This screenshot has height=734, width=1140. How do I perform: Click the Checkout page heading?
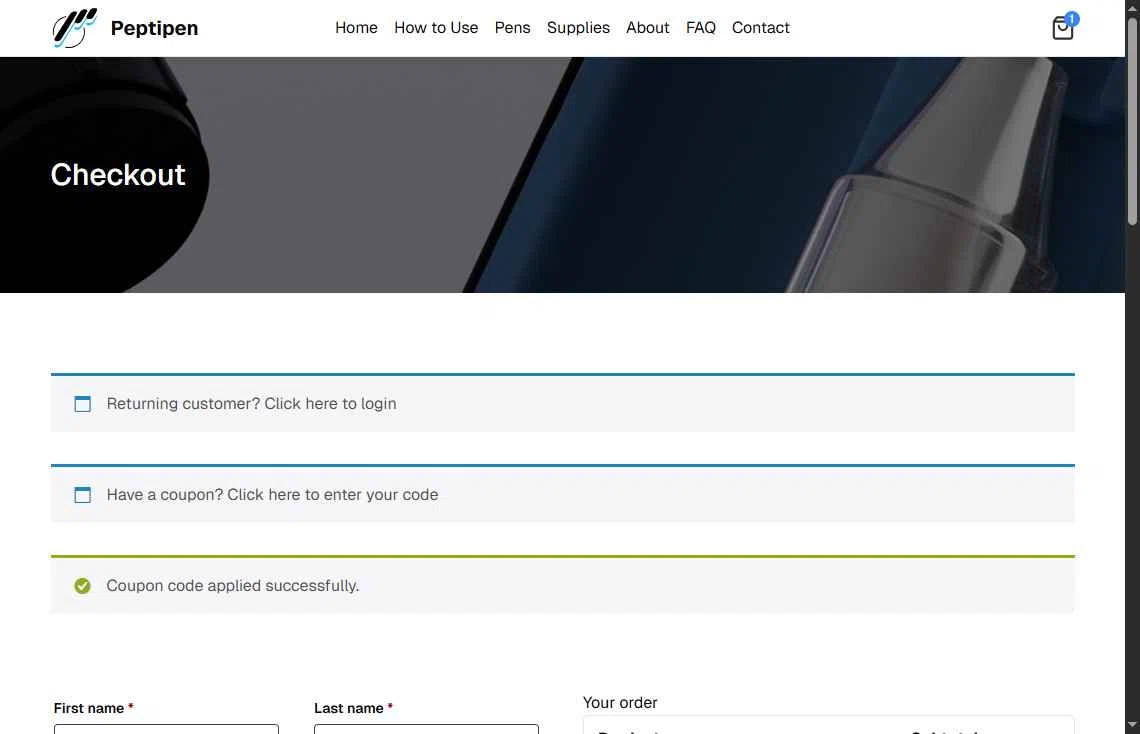click(x=118, y=175)
